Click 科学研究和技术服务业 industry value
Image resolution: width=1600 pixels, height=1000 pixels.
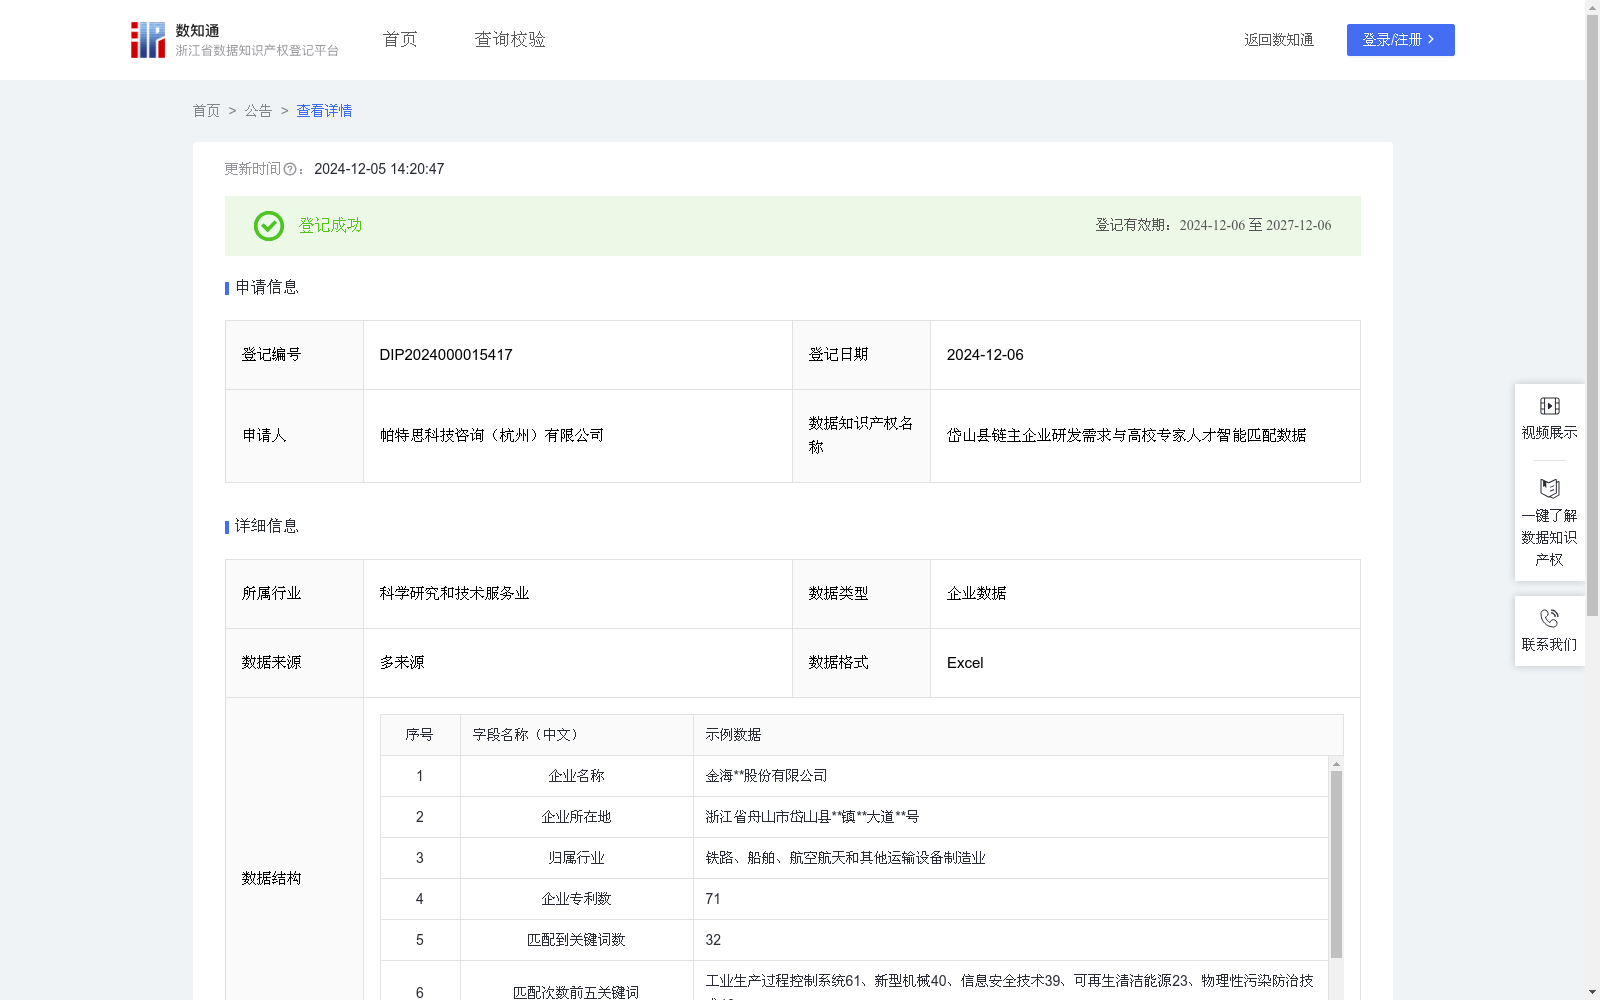pos(454,594)
